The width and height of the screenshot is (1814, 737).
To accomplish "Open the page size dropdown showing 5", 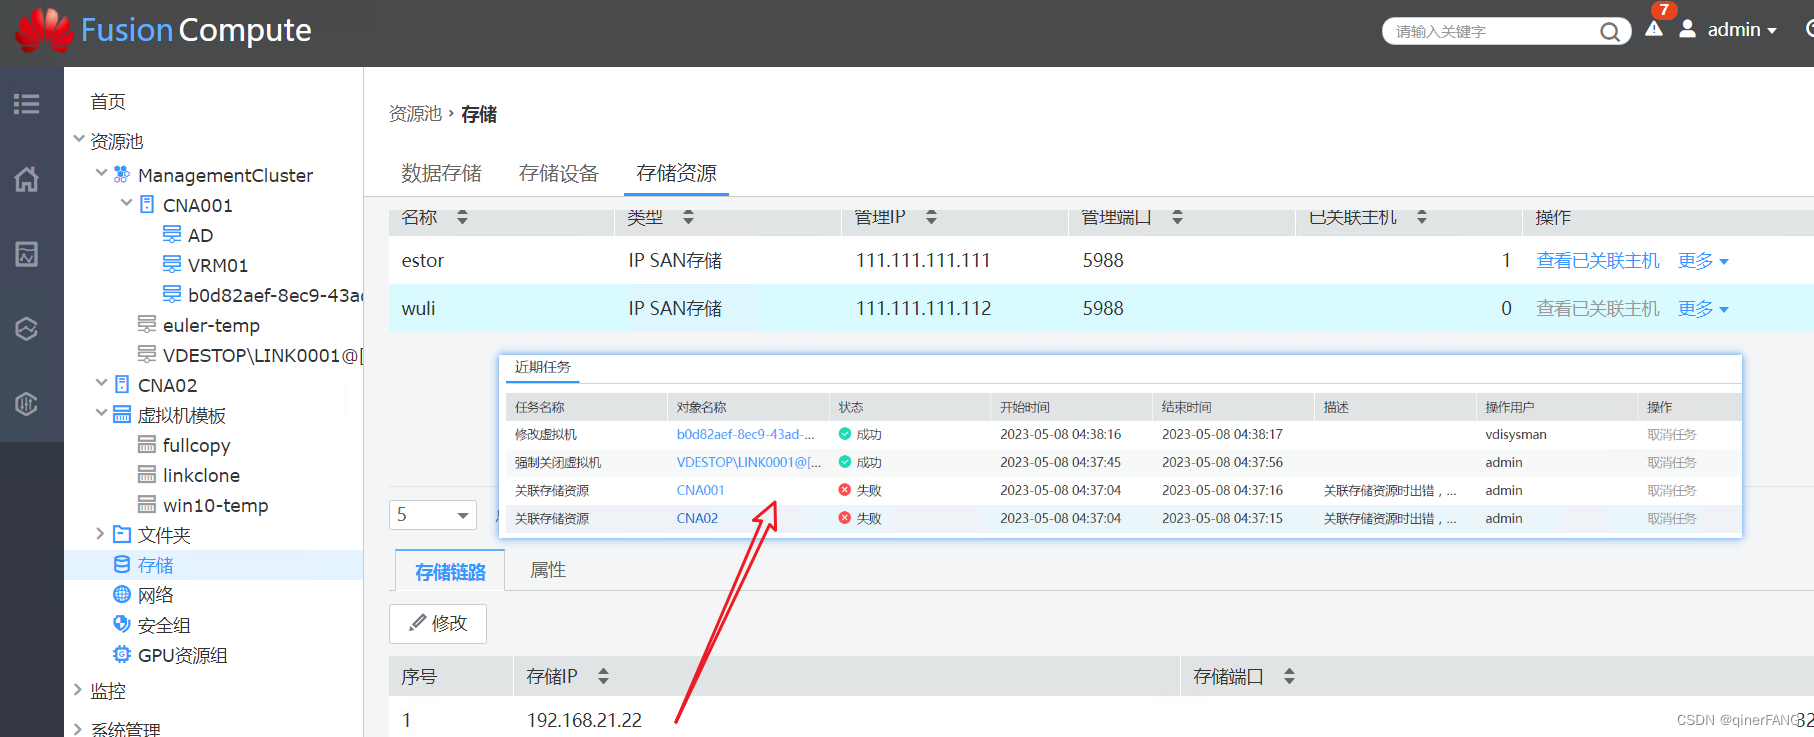I will [433, 515].
